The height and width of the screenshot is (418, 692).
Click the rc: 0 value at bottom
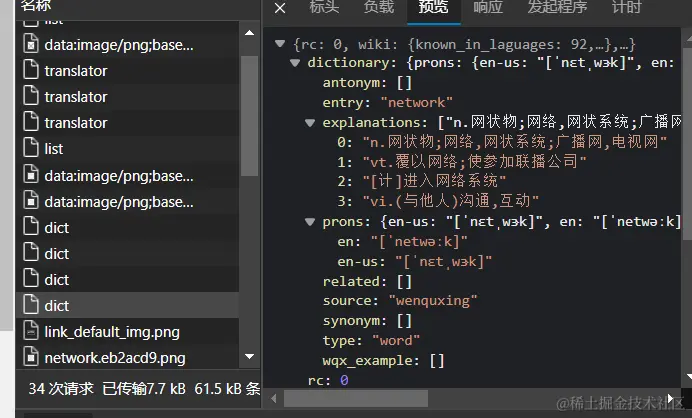(x=344, y=380)
